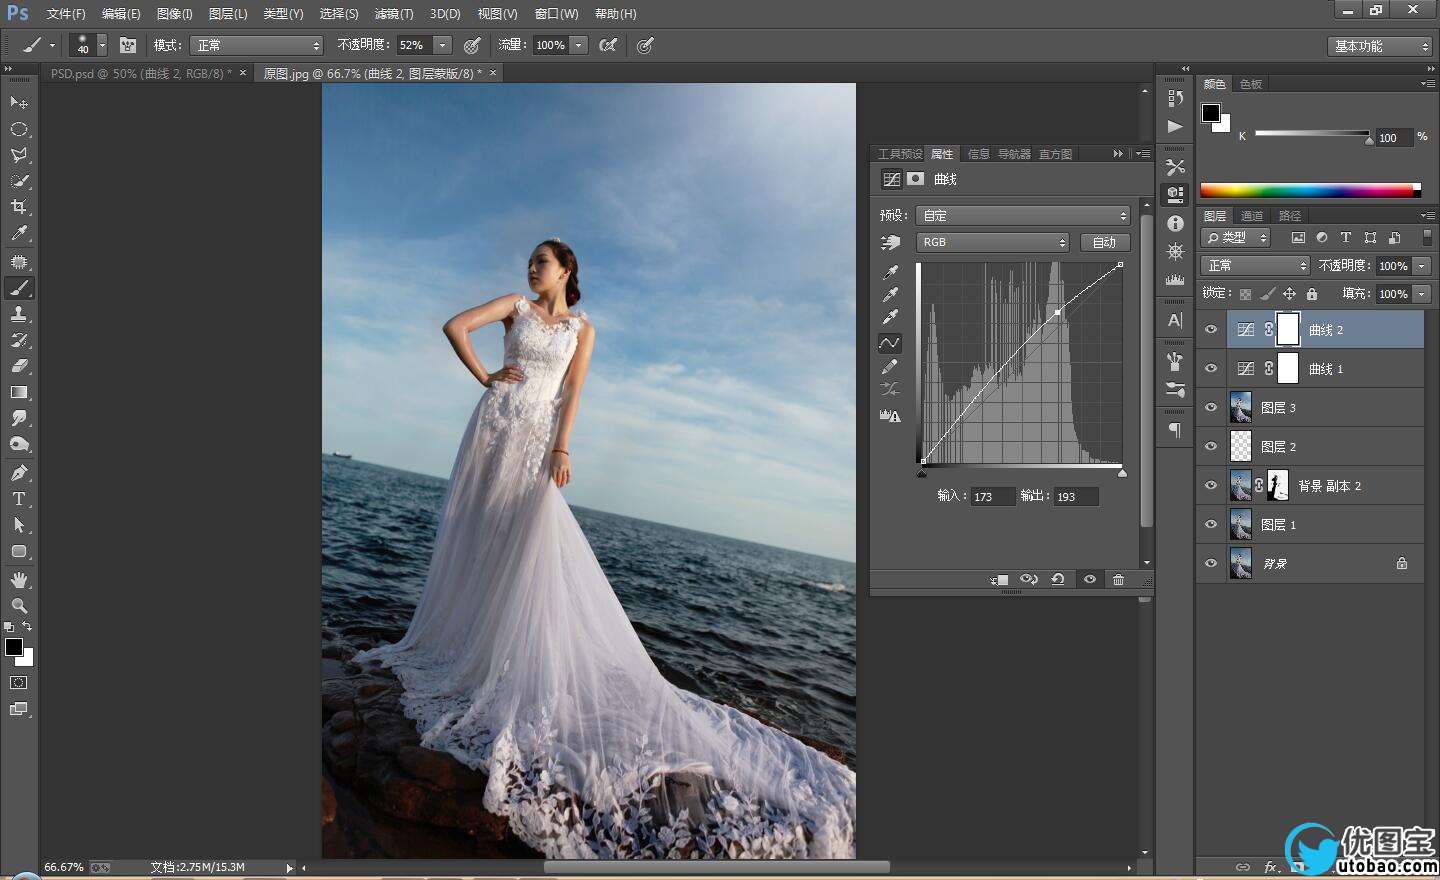Select the Eyedropper tool in the left toolbar
Screen dimensions: 1440x880
pos(19,234)
